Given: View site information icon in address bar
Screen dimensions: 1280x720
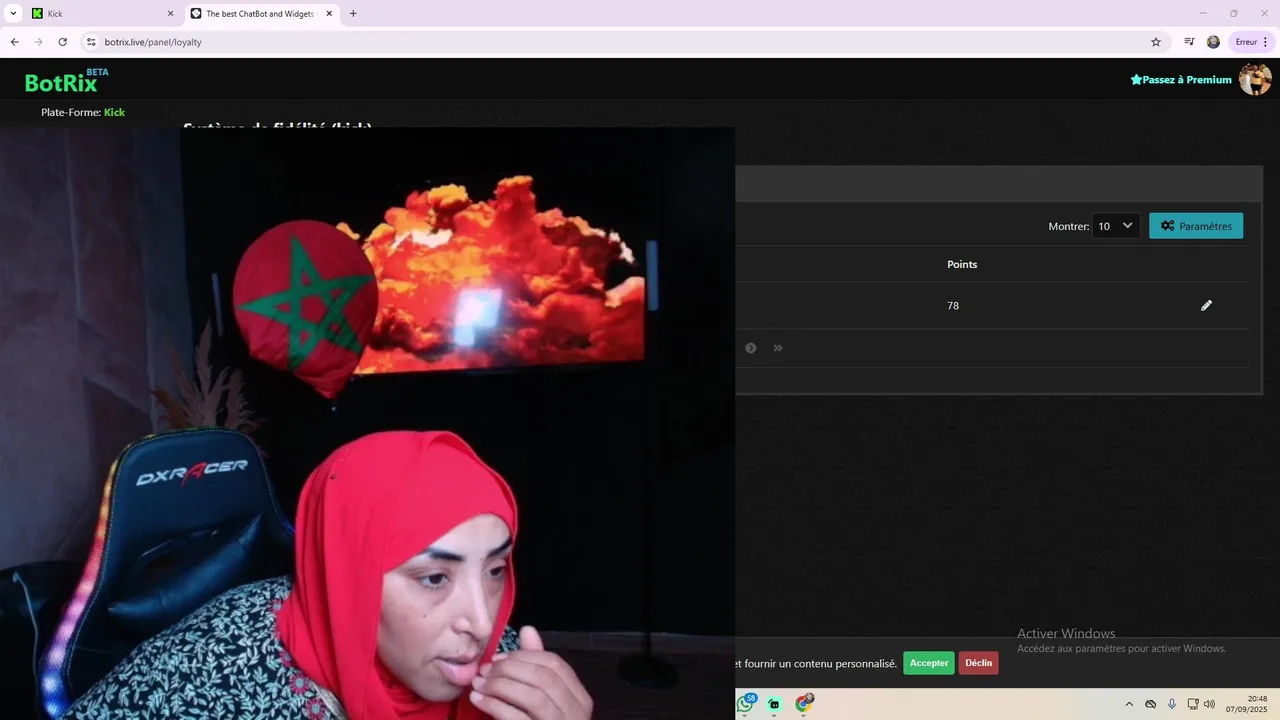Looking at the screenshot, I should [x=90, y=42].
